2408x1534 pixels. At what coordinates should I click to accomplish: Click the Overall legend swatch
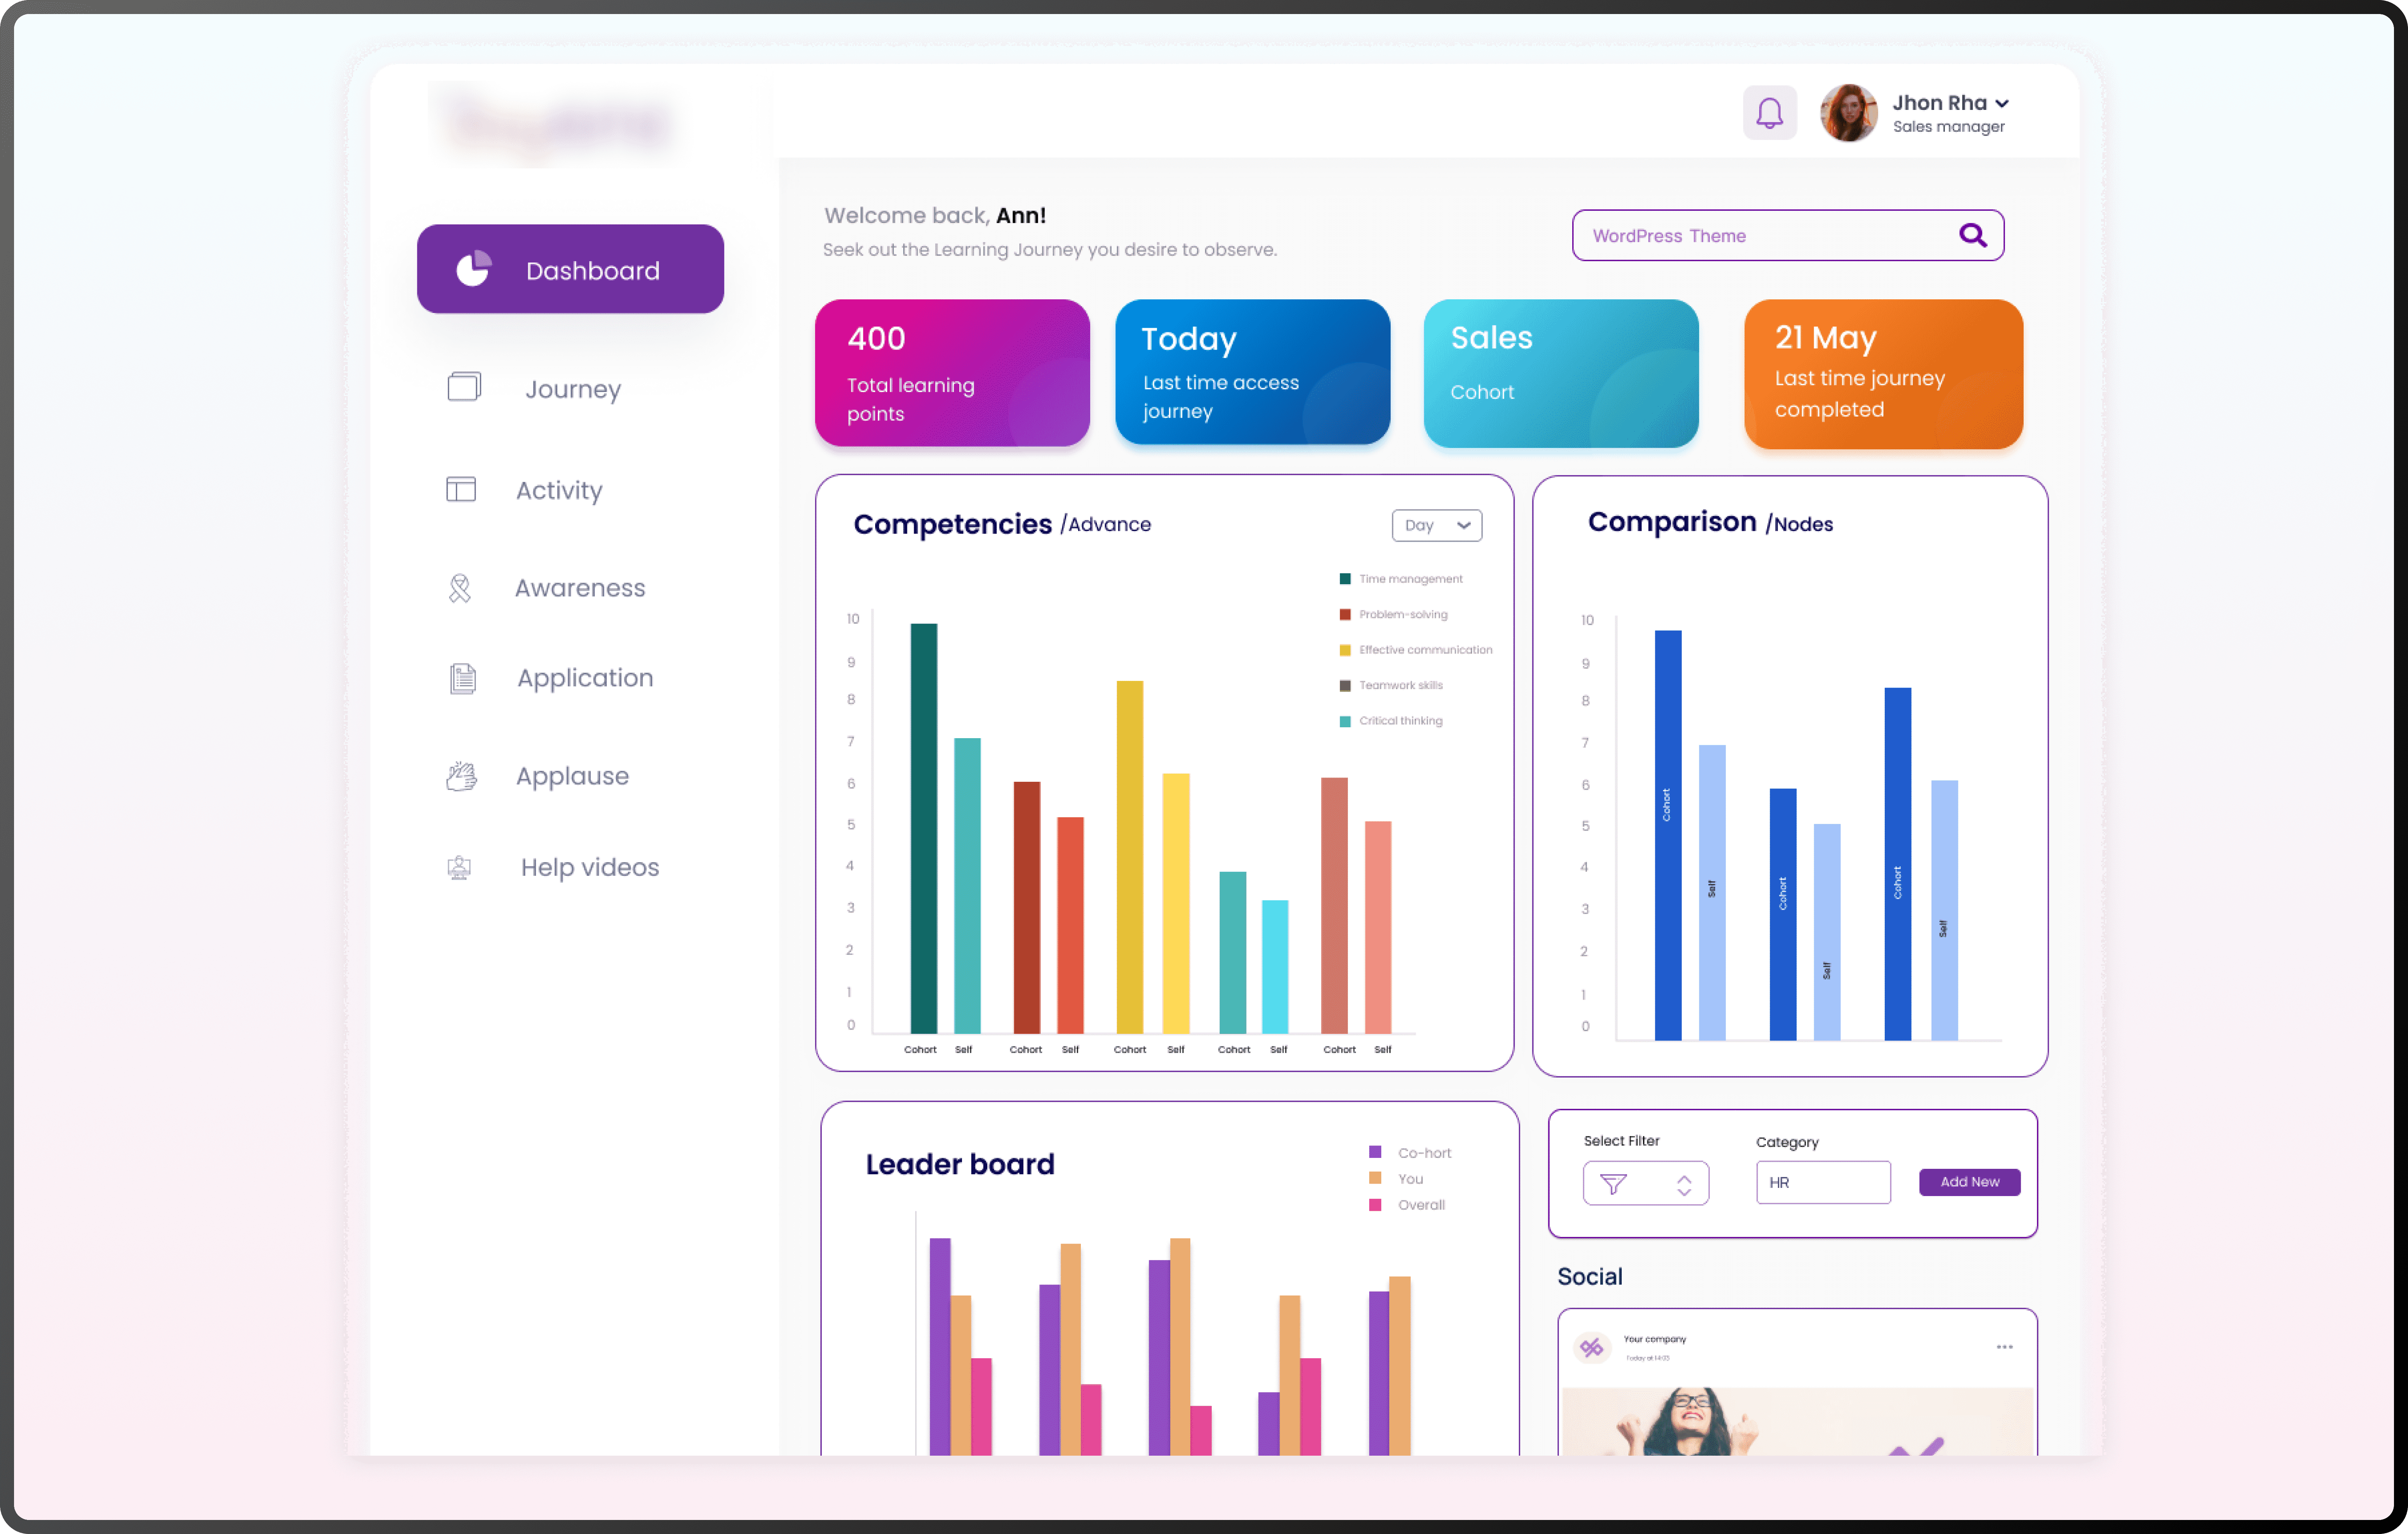click(x=1375, y=1205)
